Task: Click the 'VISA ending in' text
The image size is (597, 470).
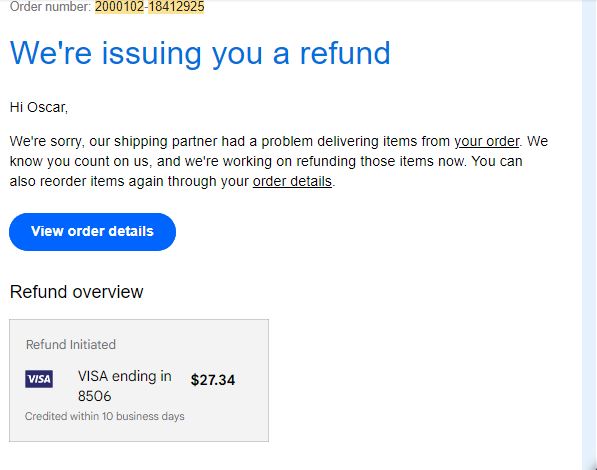Action: coord(125,376)
